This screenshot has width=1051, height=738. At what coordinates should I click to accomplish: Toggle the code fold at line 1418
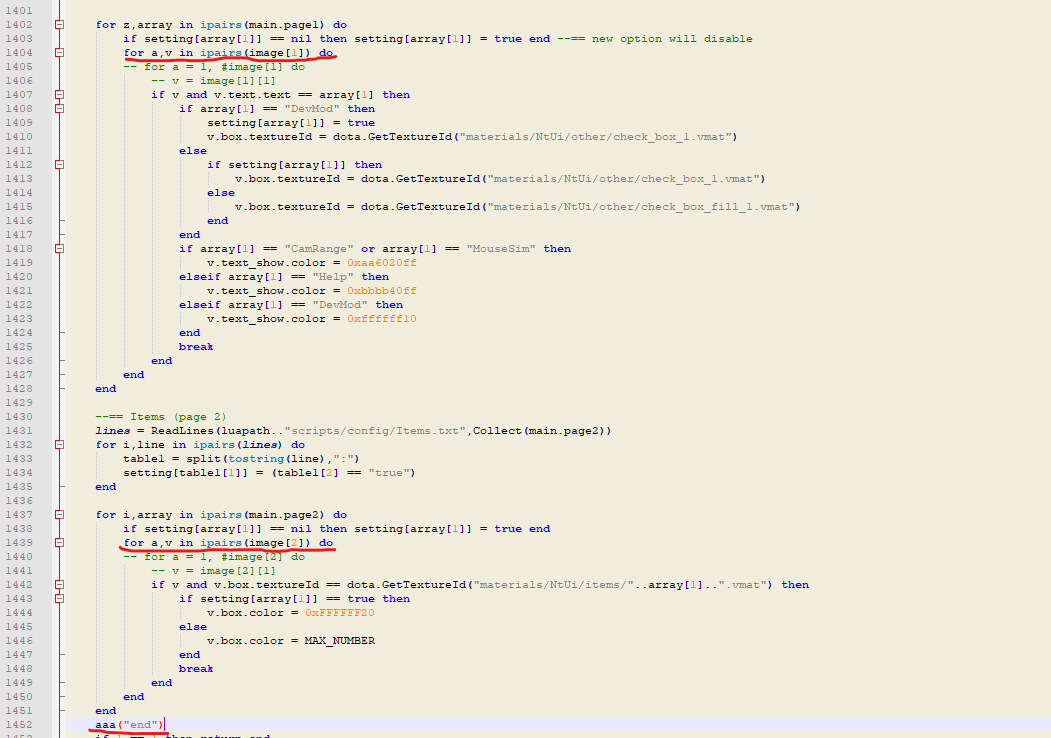[57, 248]
